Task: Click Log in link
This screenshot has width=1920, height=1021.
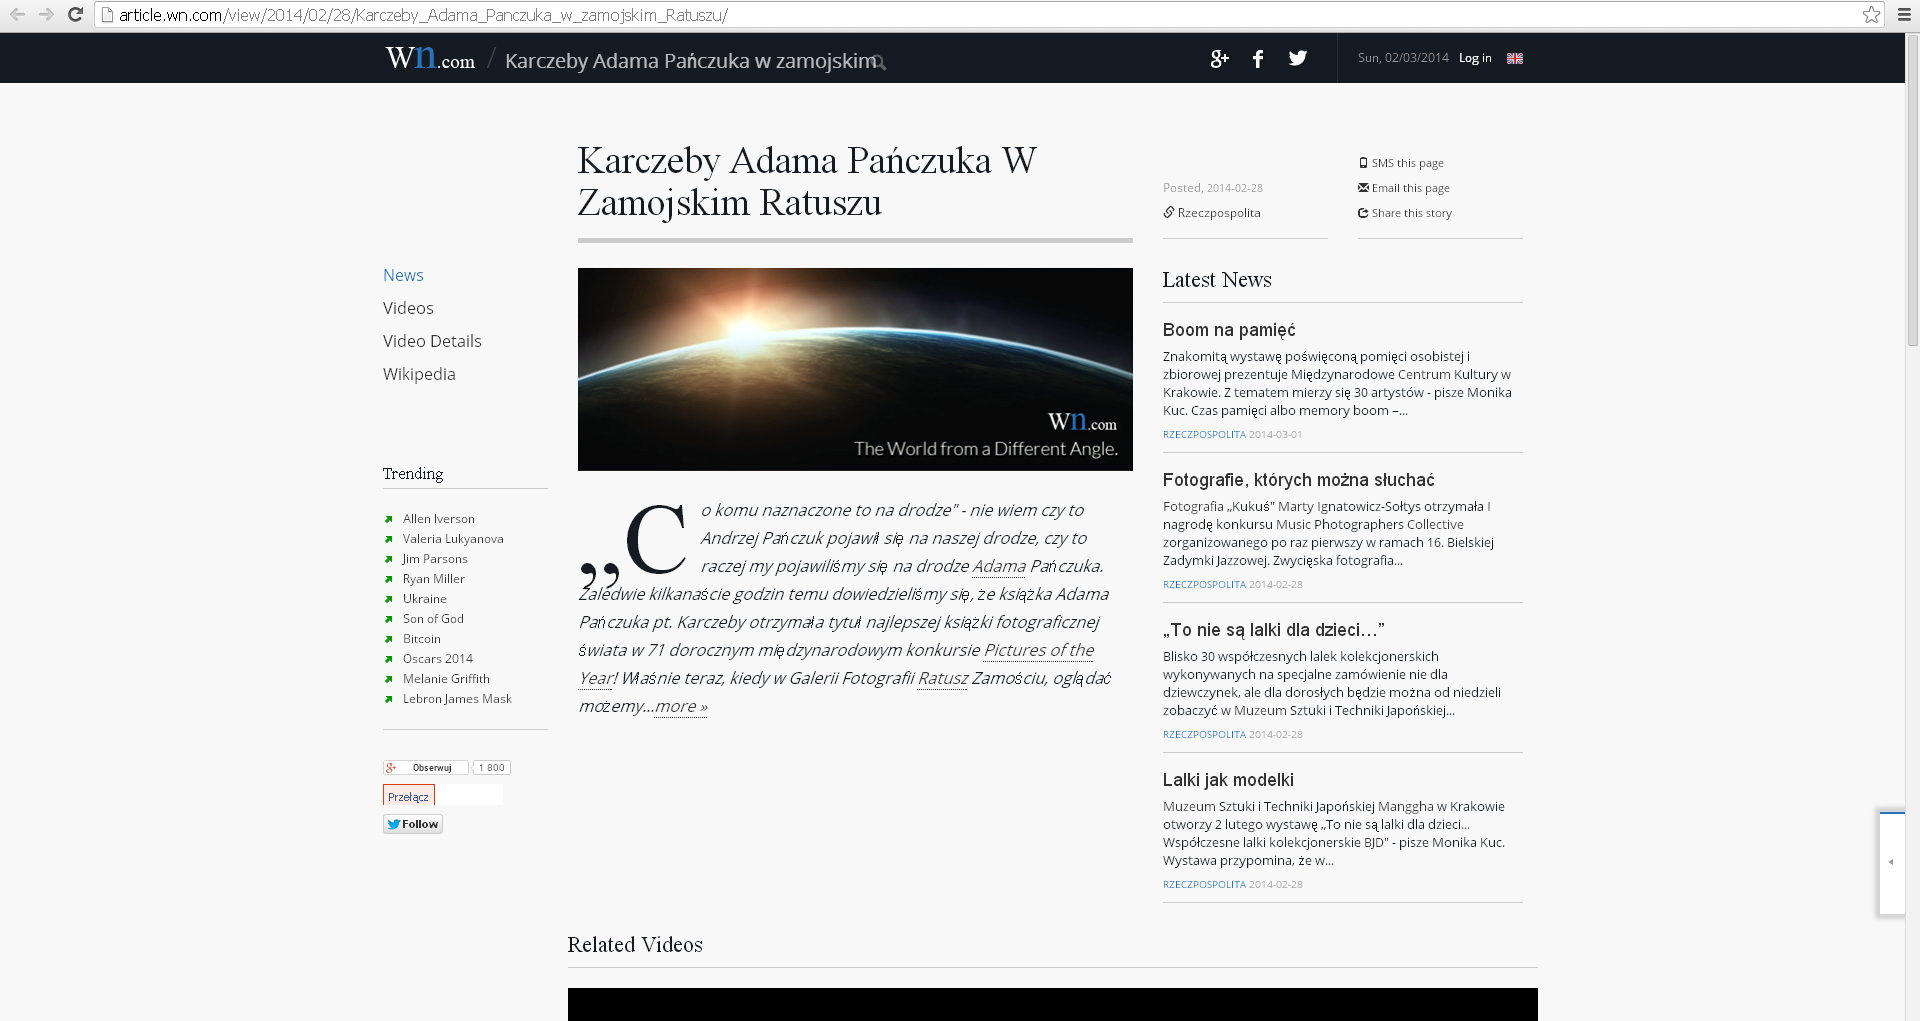Action: click(1475, 58)
